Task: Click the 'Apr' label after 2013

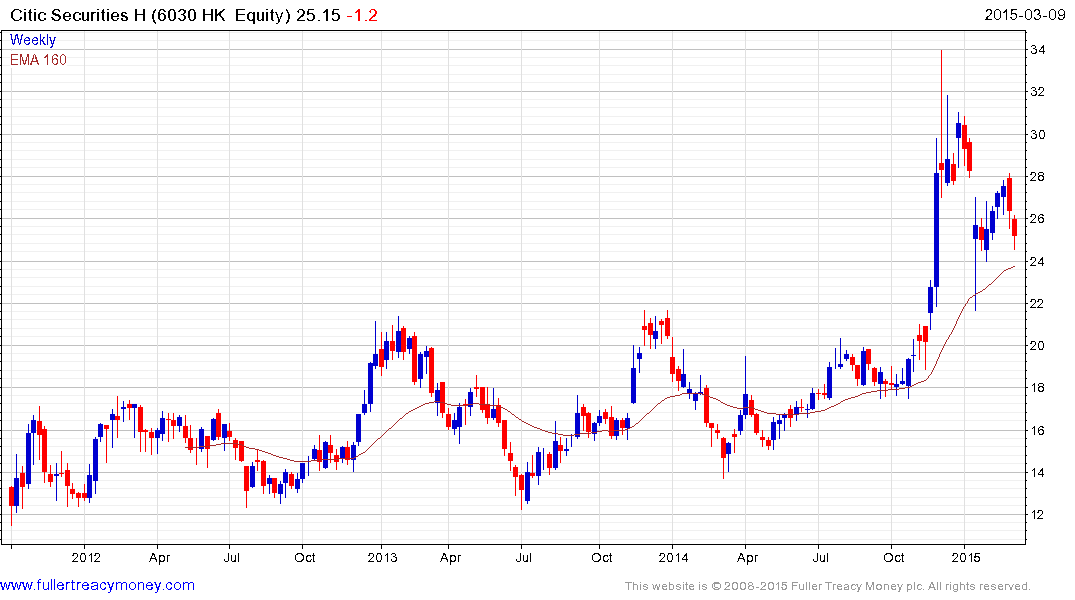Action: [x=450, y=557]
